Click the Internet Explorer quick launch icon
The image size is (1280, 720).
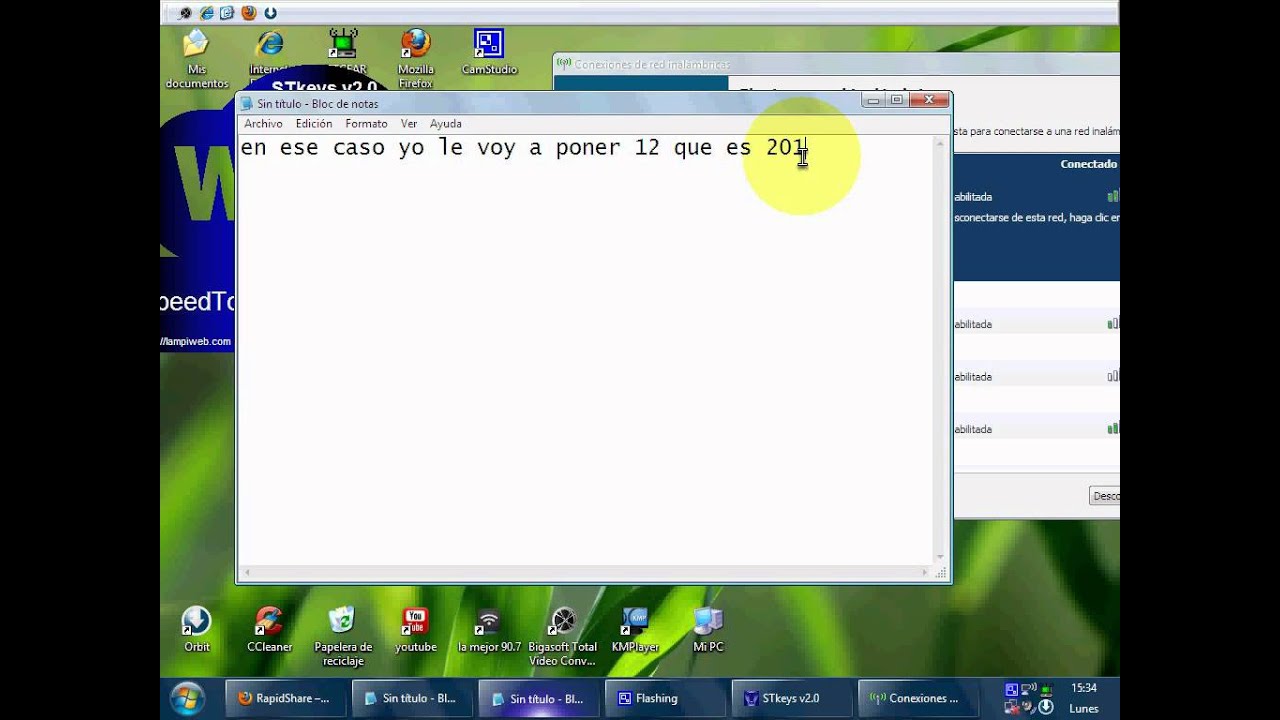[x=206, y=13]
